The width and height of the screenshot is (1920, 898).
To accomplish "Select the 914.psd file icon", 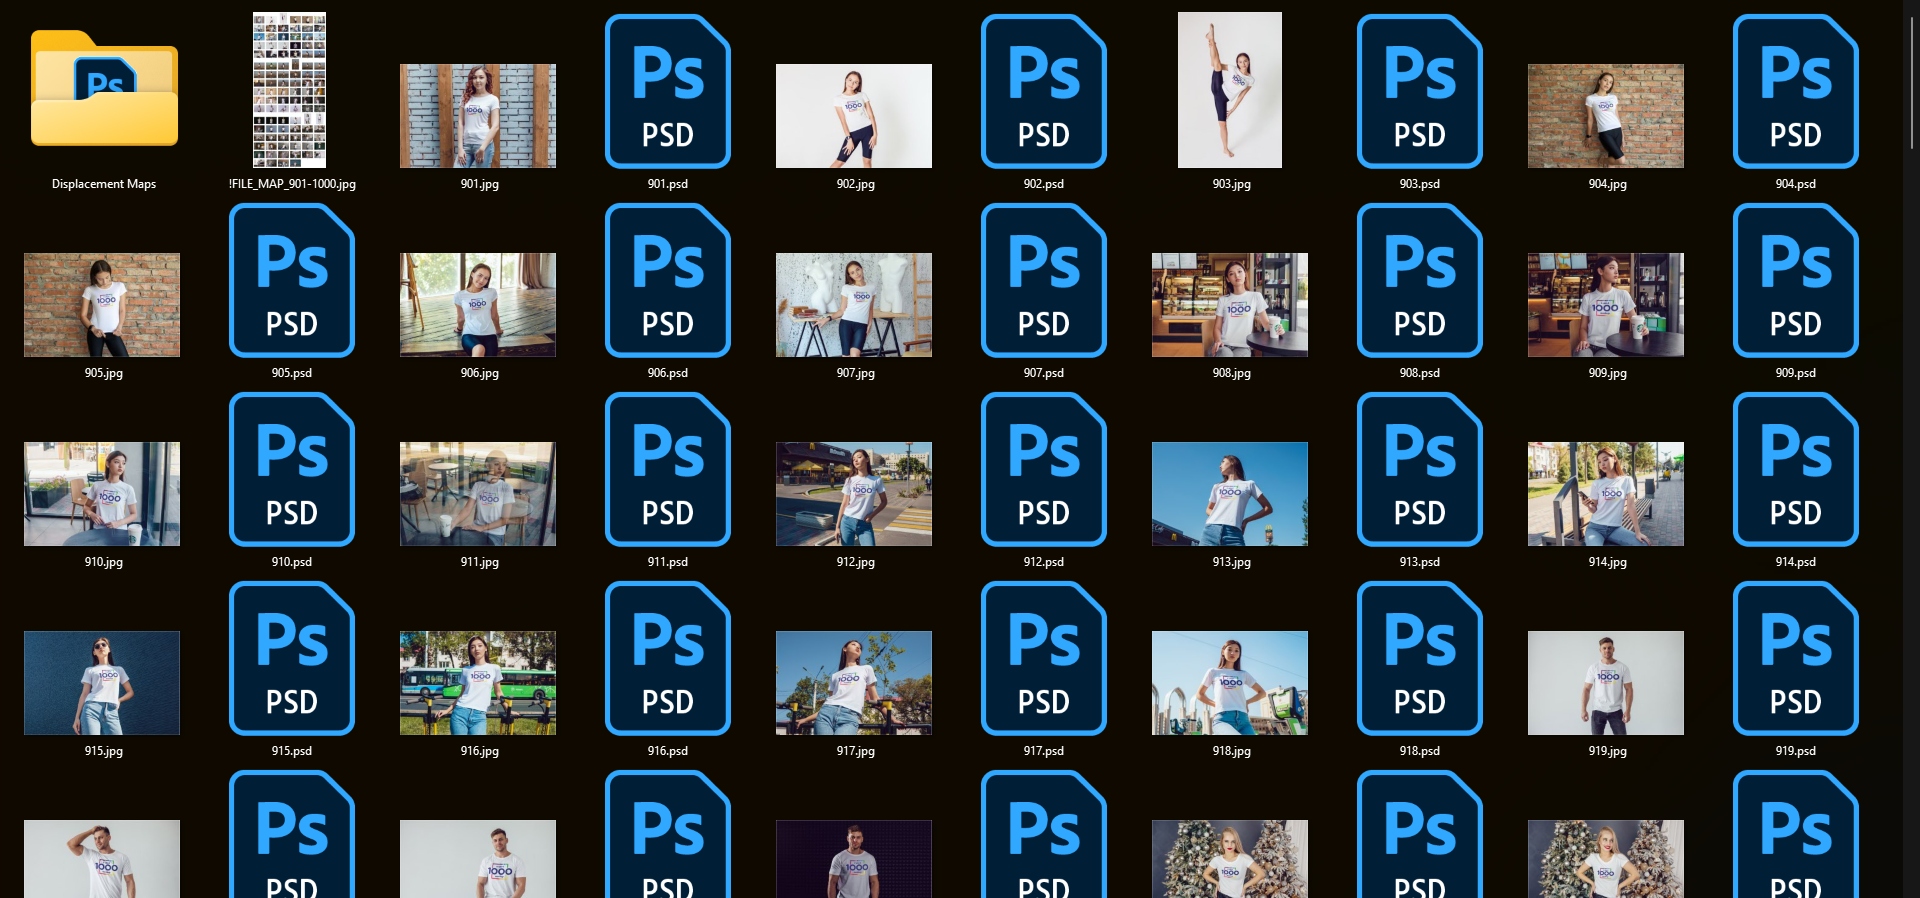I will pos(1795,469).
